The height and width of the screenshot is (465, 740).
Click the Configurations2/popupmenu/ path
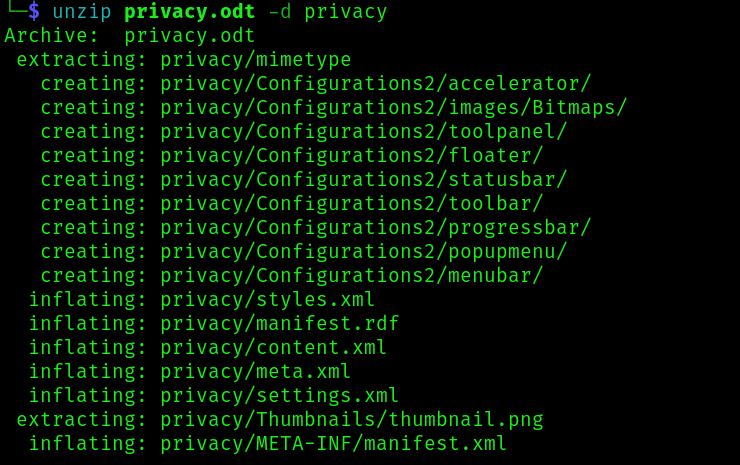[363, 252]
